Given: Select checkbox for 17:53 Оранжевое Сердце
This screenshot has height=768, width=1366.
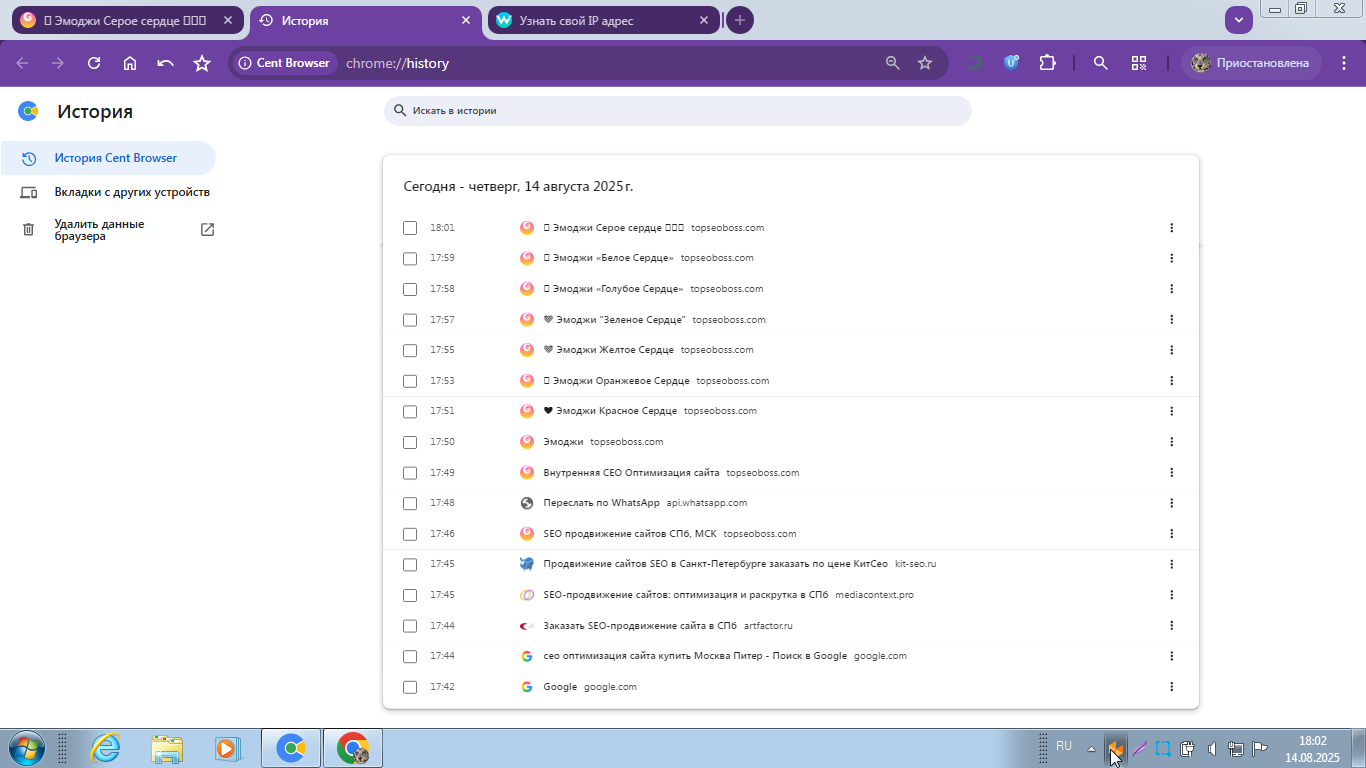Looking at the screenshot, I should tap(410, 381).
